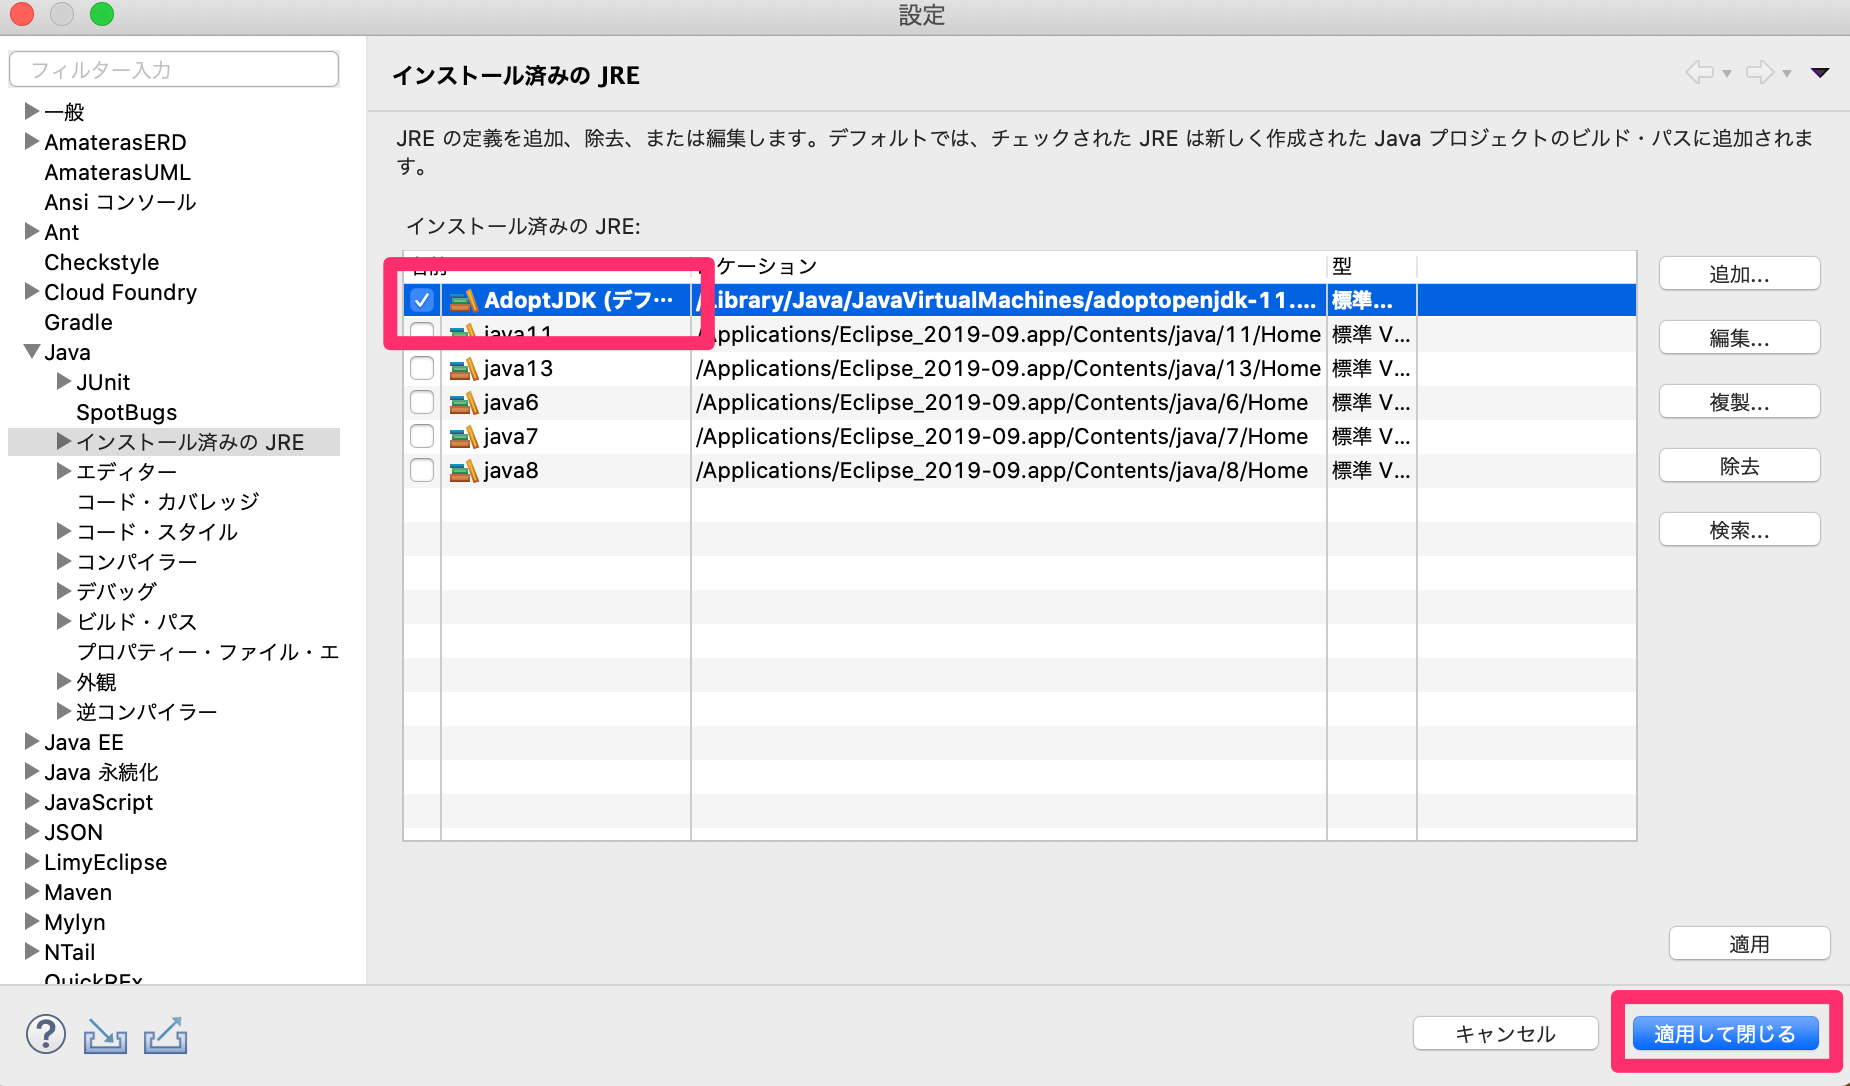This screenshot has height=1086, width=1850.
Task: Click the forward navigation arrow icon
Action: click(1760, 72)
